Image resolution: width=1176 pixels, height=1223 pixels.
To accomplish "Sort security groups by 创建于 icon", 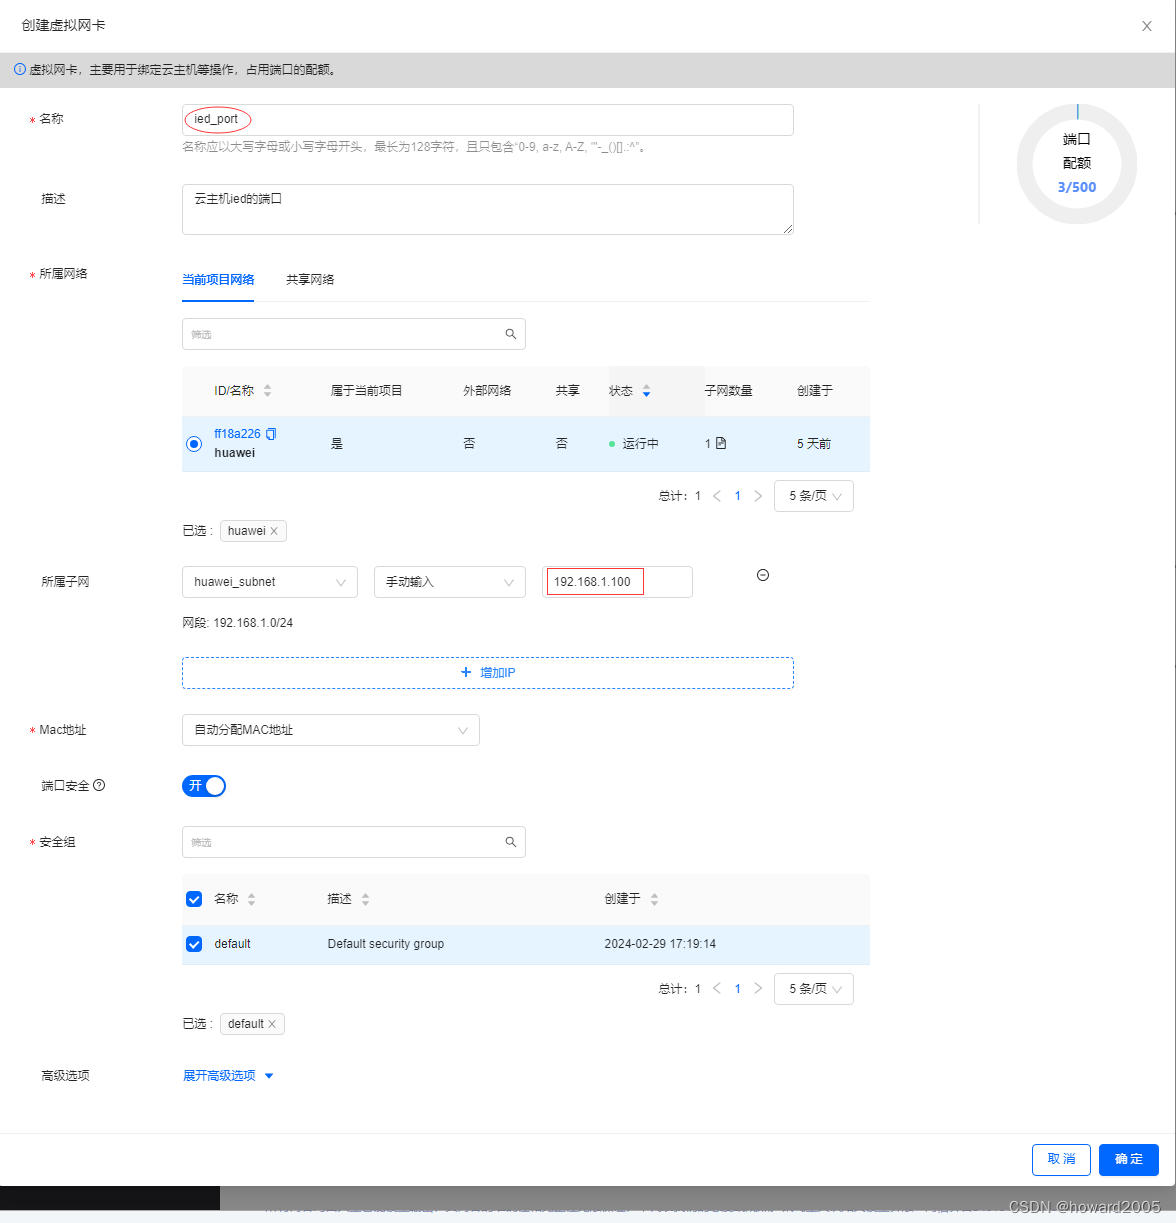I will coord(654,899).
